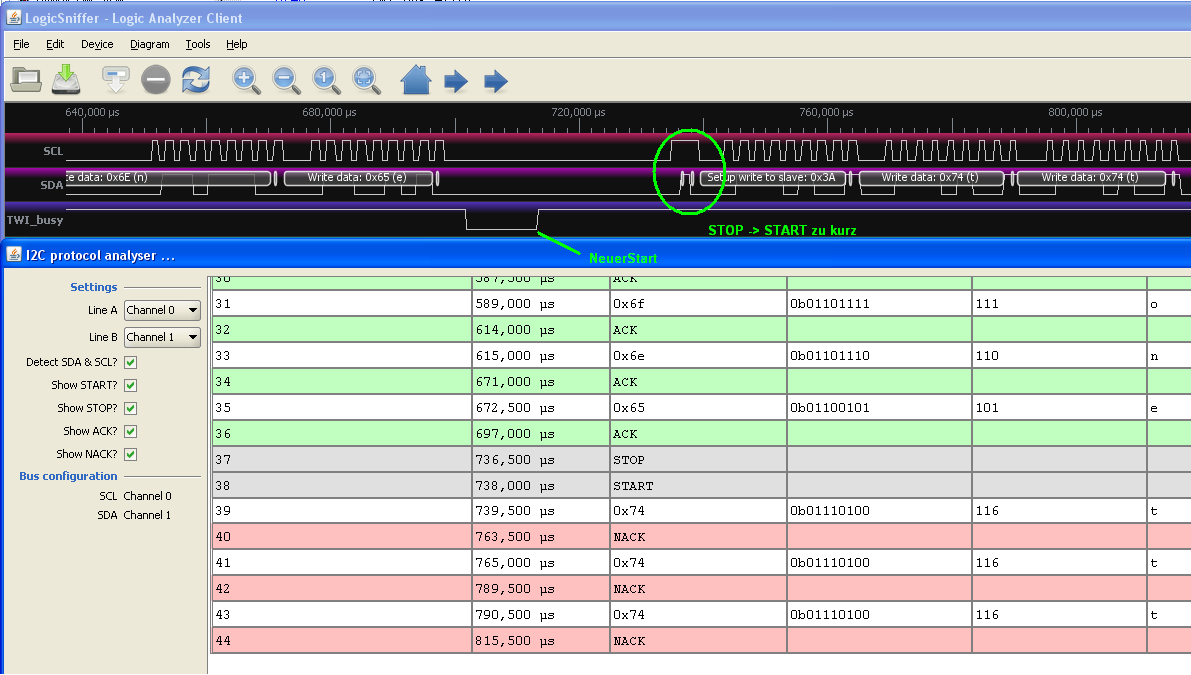
Task: Open the Edit menu
Action: (x=55, y=44)
